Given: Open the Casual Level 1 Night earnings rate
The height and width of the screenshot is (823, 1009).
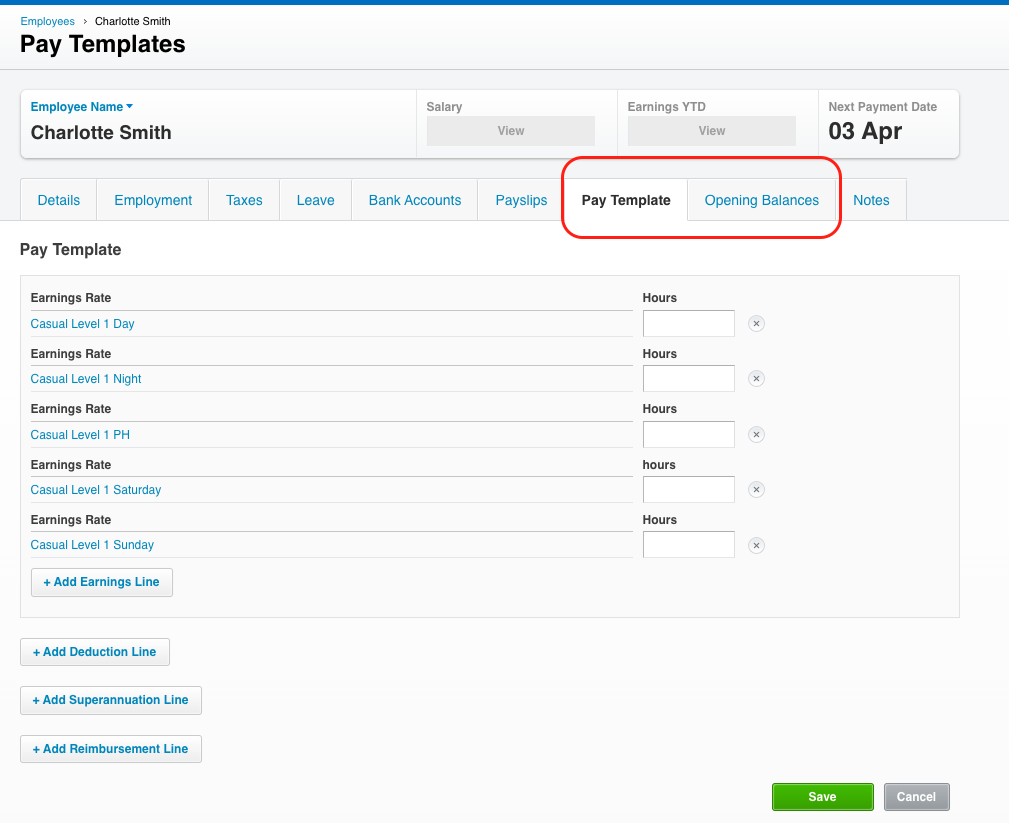Looking at the screenshot, I should pos(86,379).
